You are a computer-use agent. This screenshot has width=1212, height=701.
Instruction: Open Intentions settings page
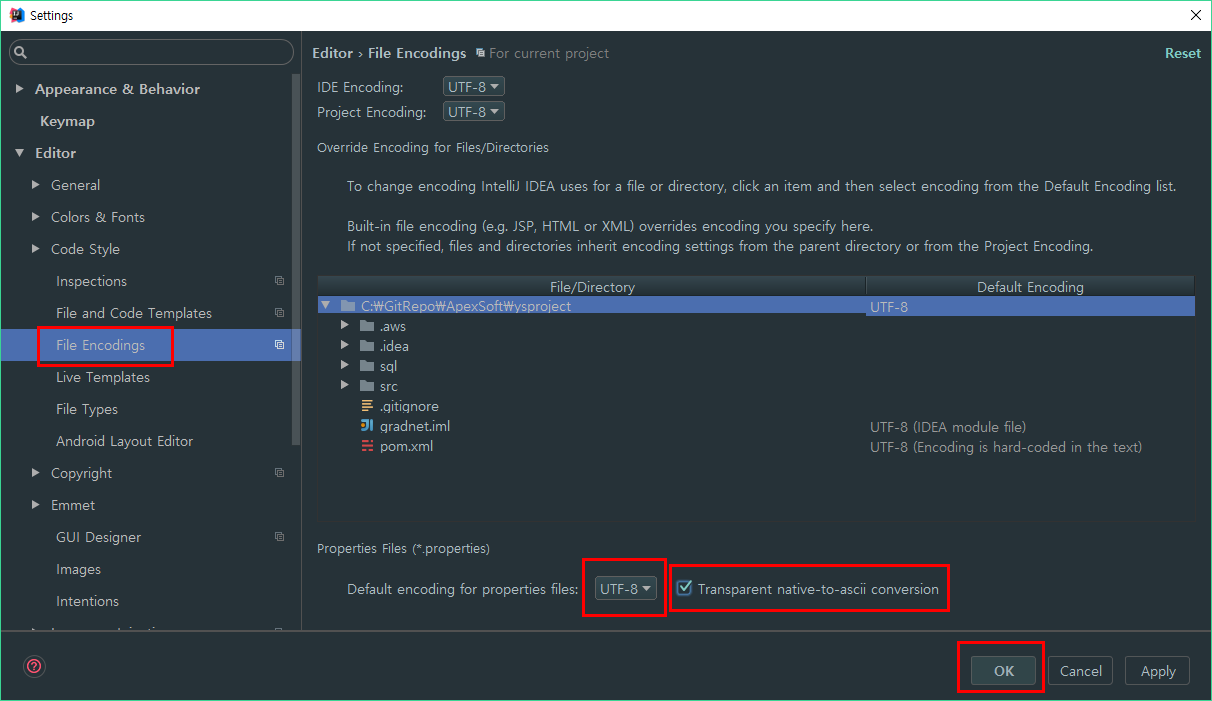(x=87, y=601)
